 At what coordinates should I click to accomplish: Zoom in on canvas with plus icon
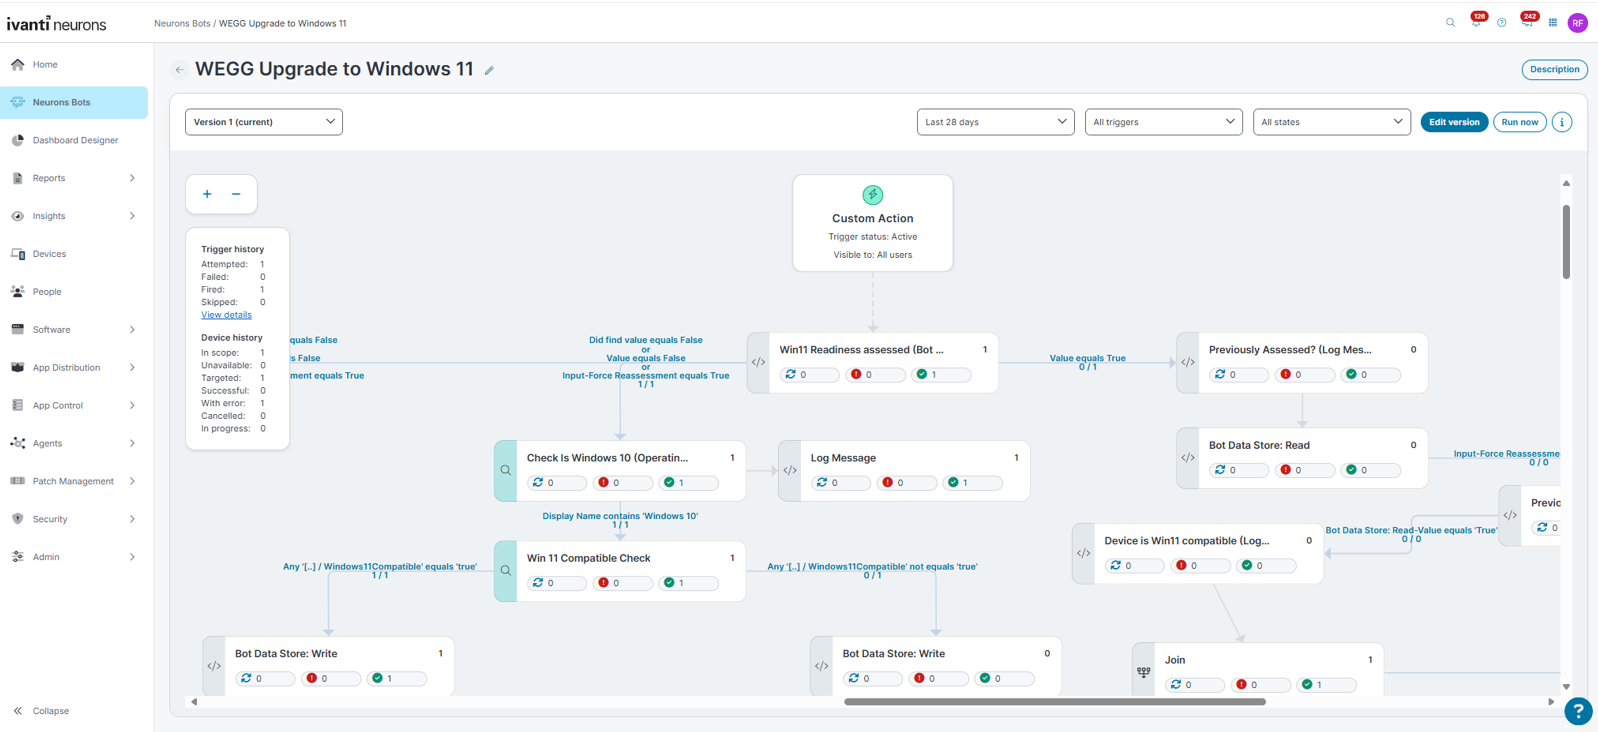click(207, 194)
